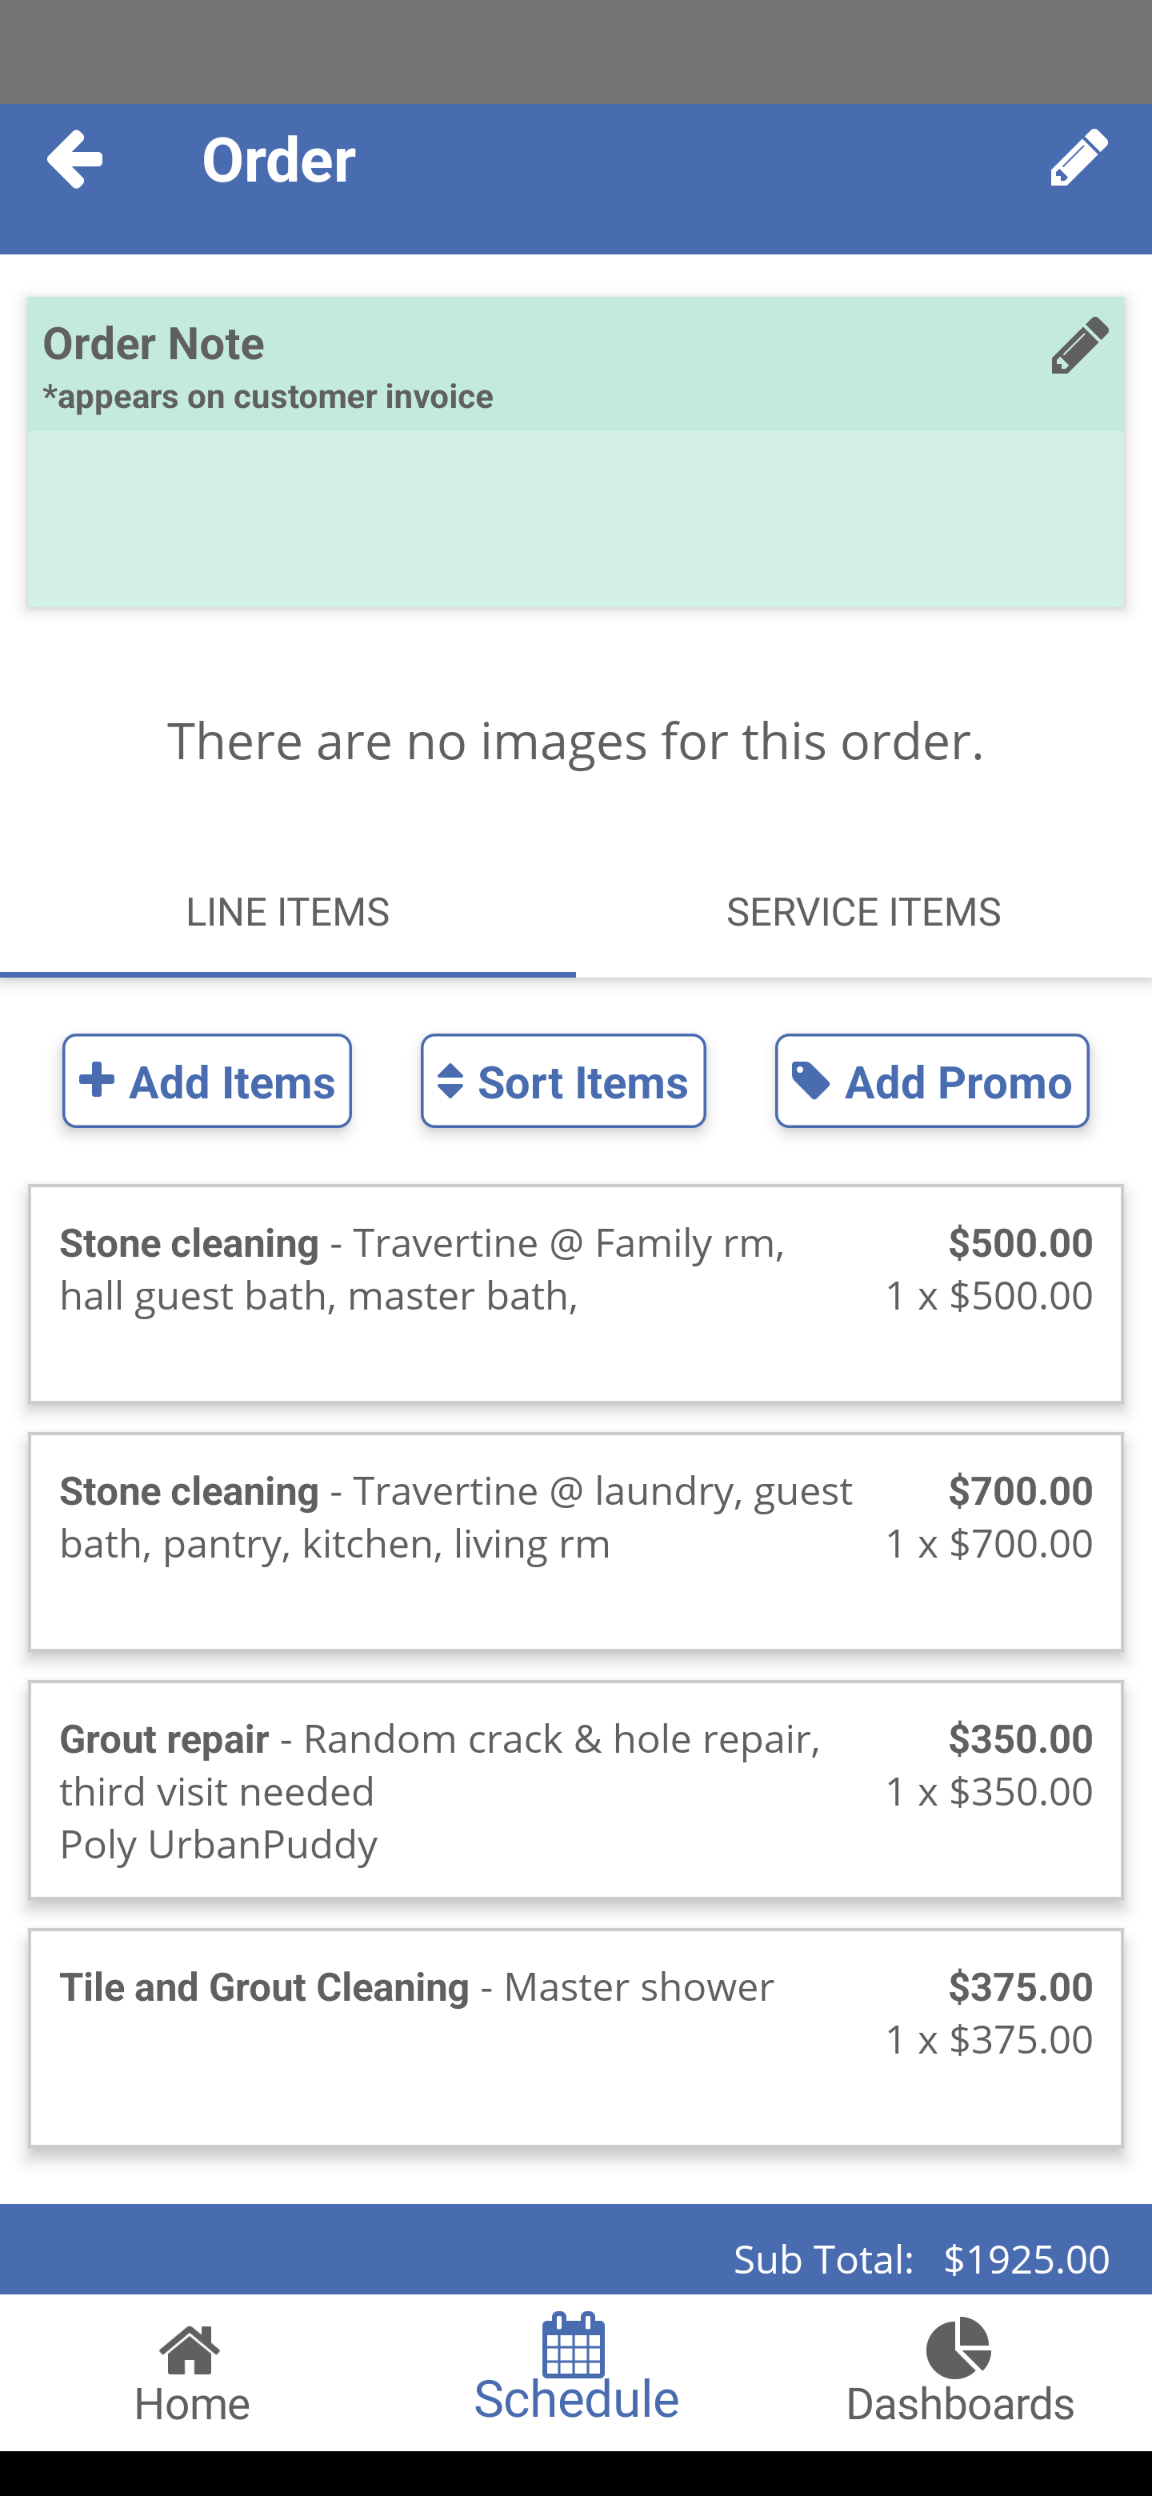Tap the plus icon on Add Items
This screenshot has width=1152, height=2496.
[x=97, y=1080]
